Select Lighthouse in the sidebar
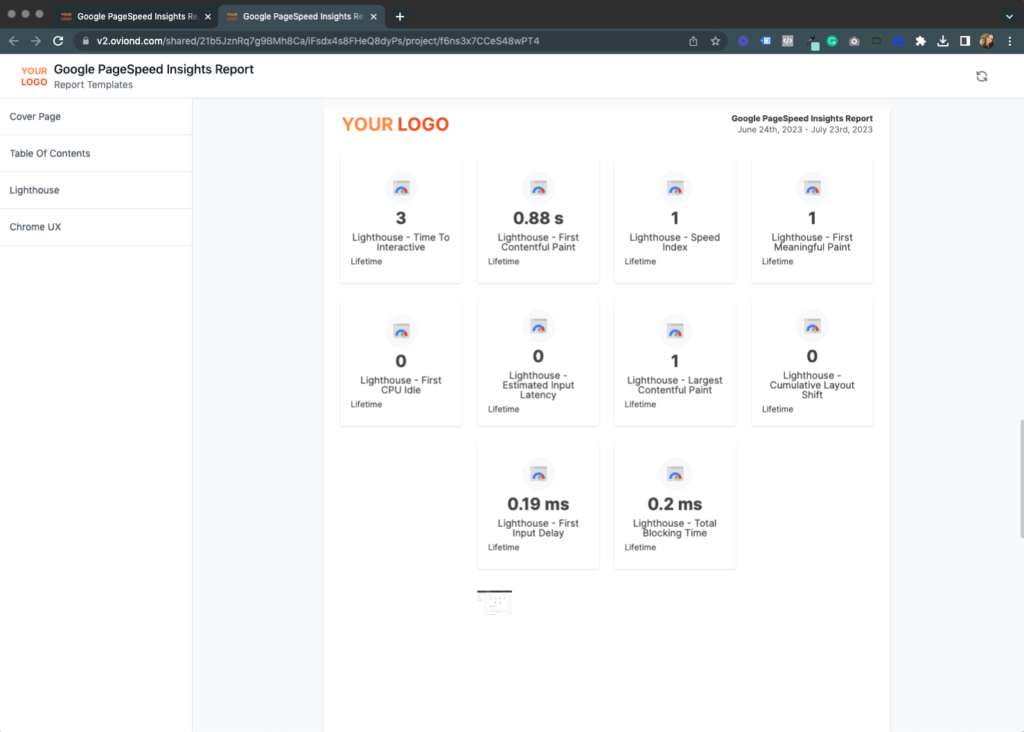The width and height of the screenshot is (1024, 732). pos(96,190)
